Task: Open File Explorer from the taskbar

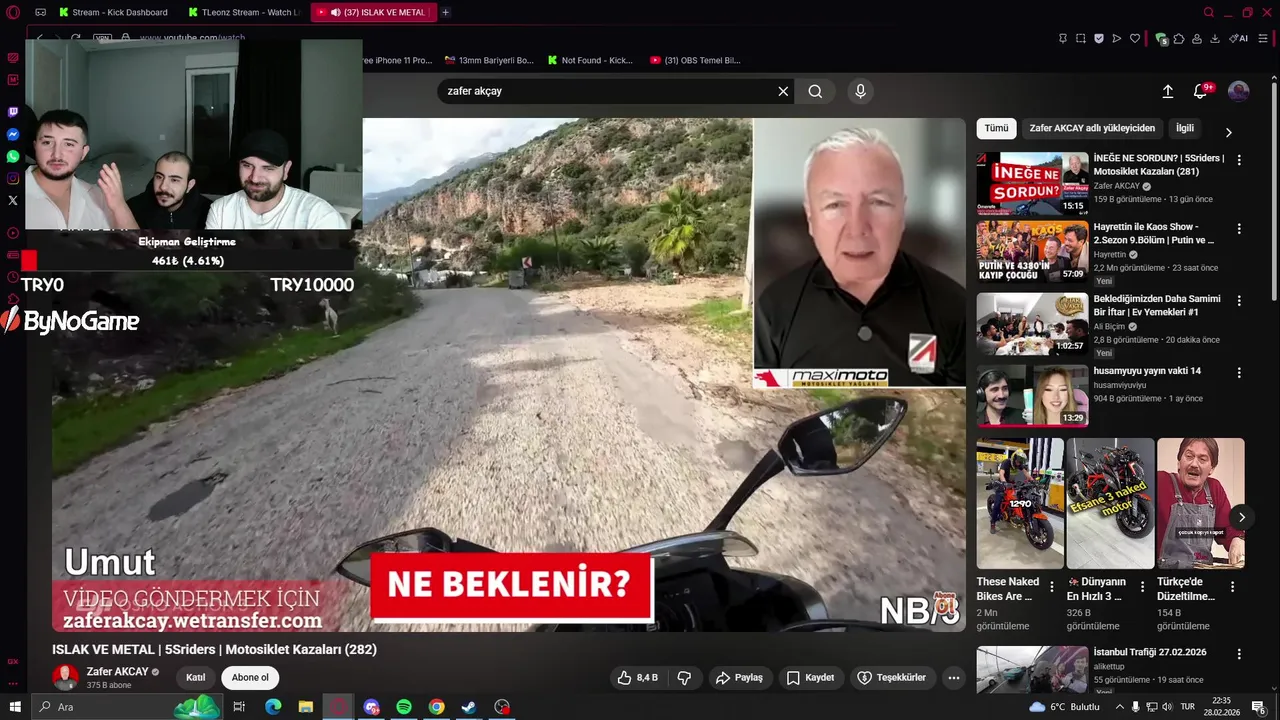Action: click(x=306, y=707)
